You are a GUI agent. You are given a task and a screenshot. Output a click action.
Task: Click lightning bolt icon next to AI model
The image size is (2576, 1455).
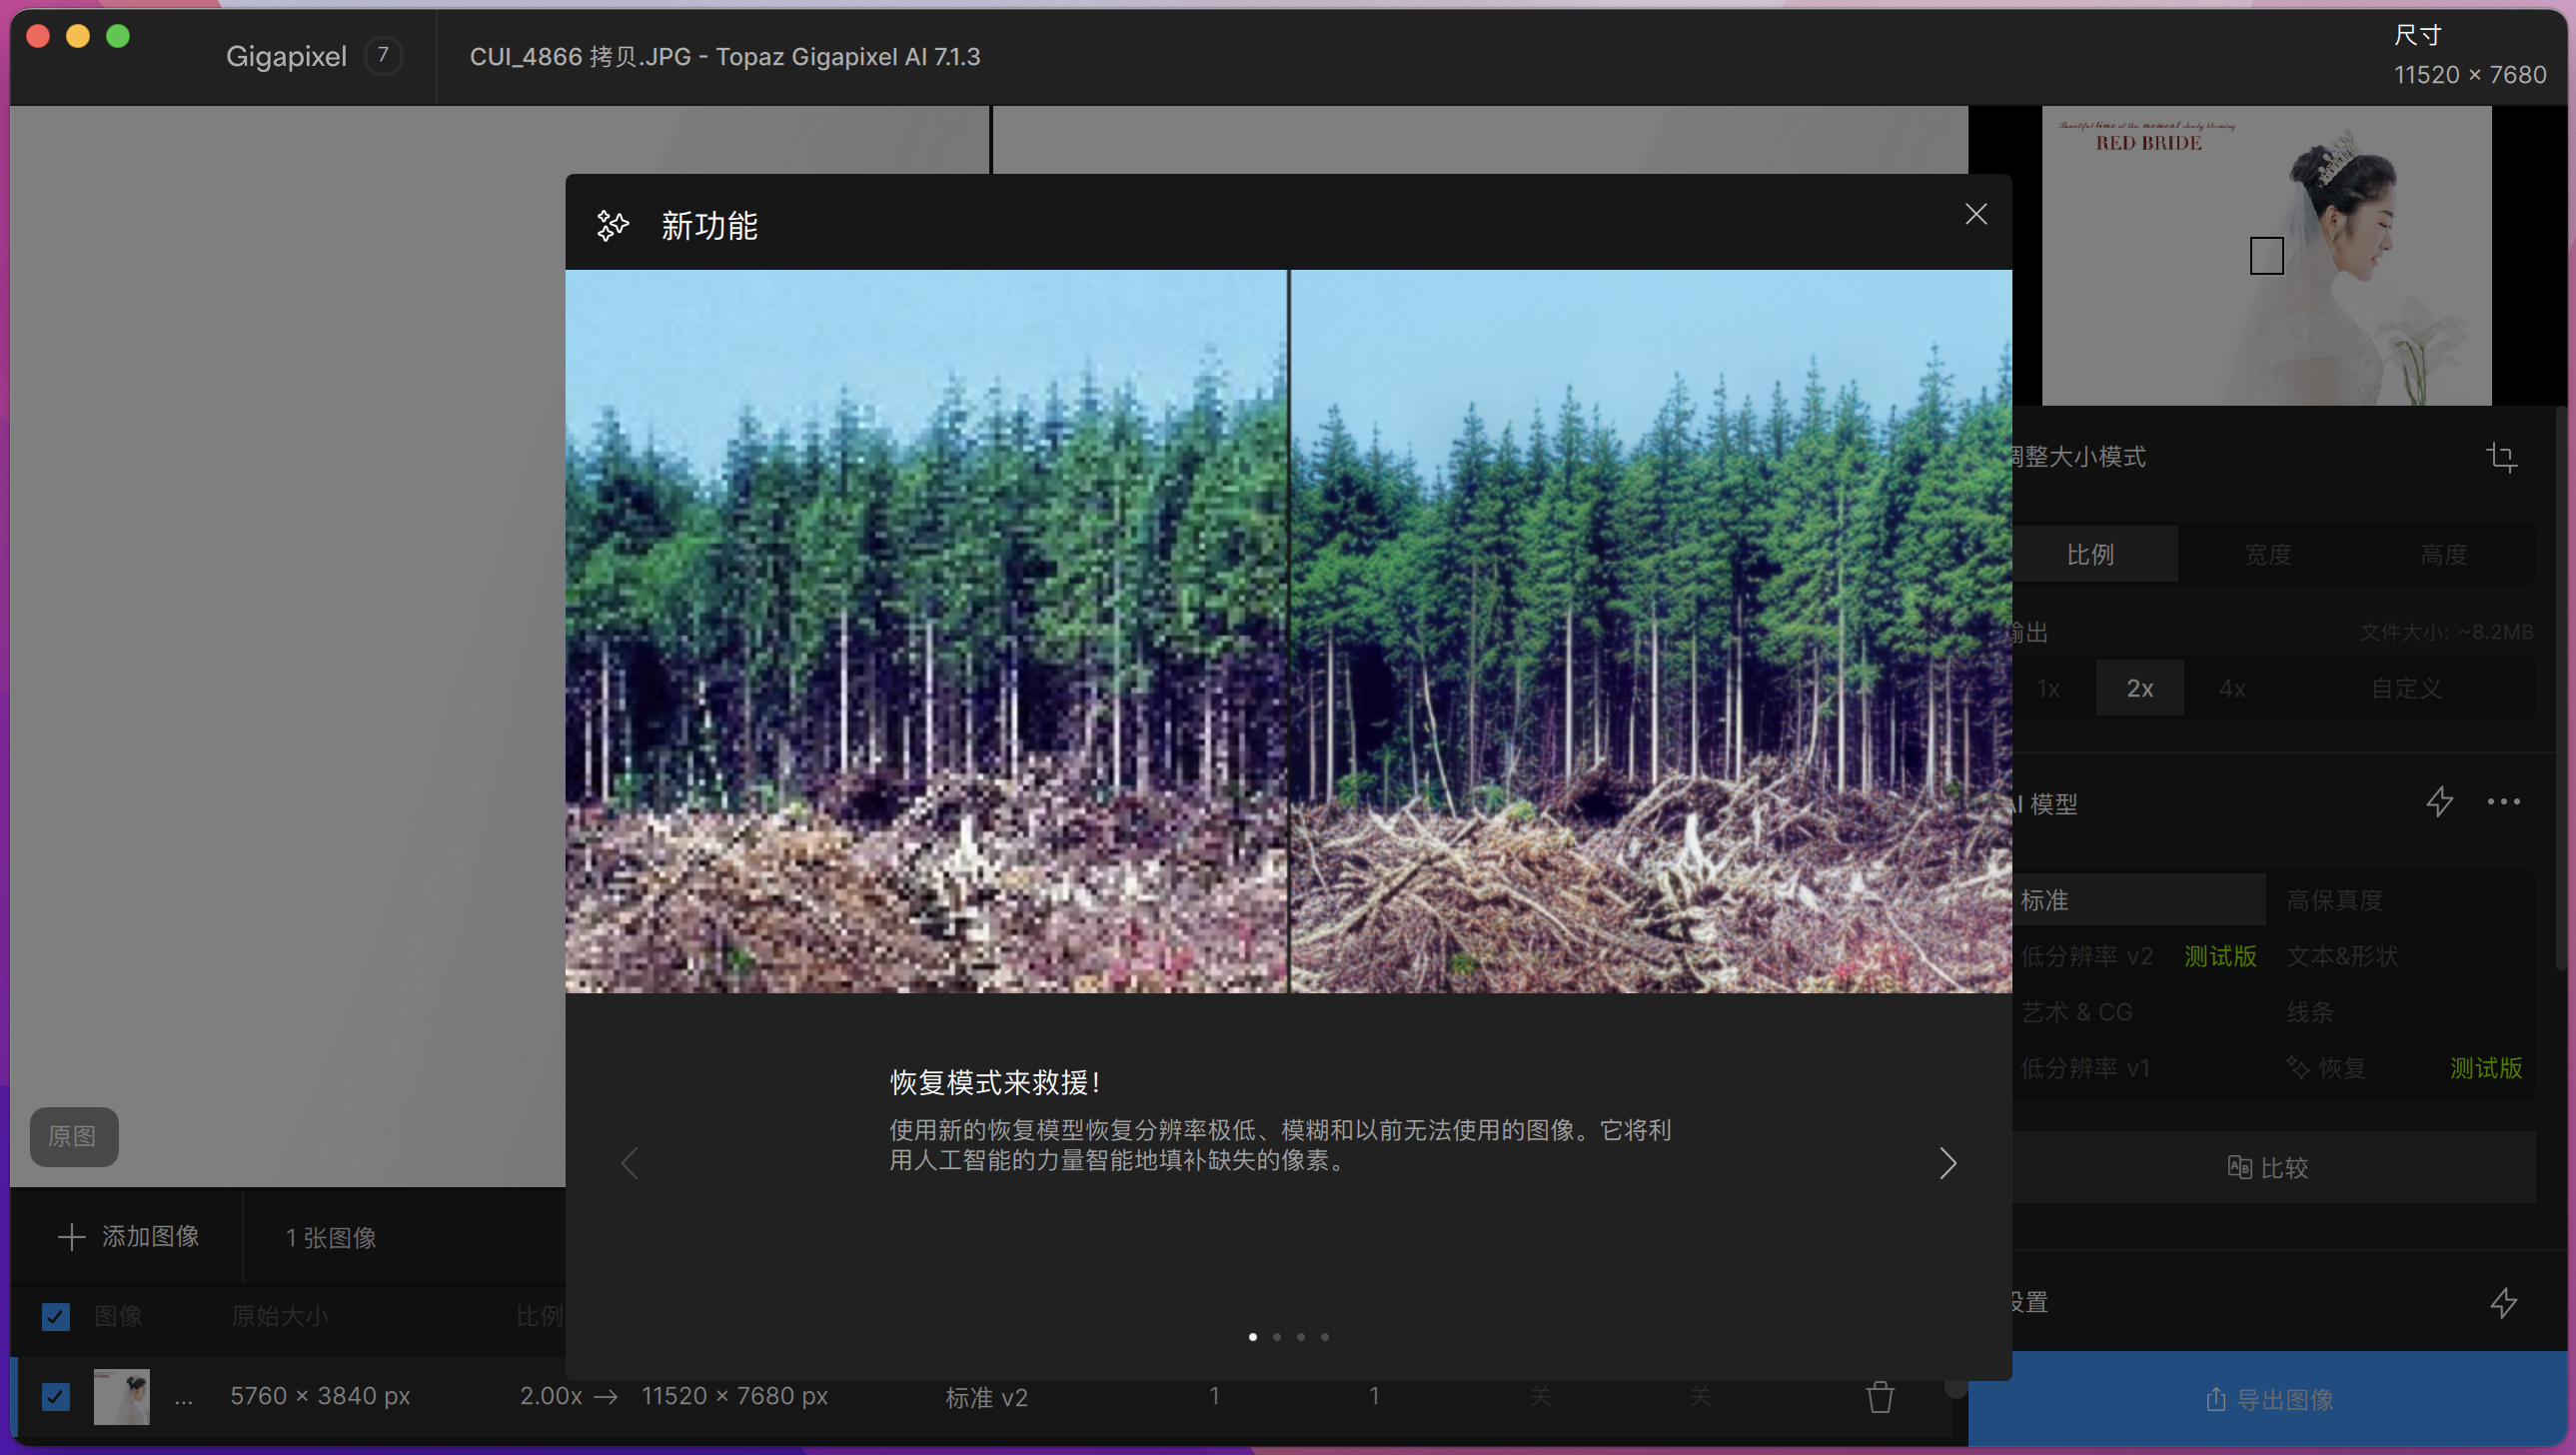2439,801
